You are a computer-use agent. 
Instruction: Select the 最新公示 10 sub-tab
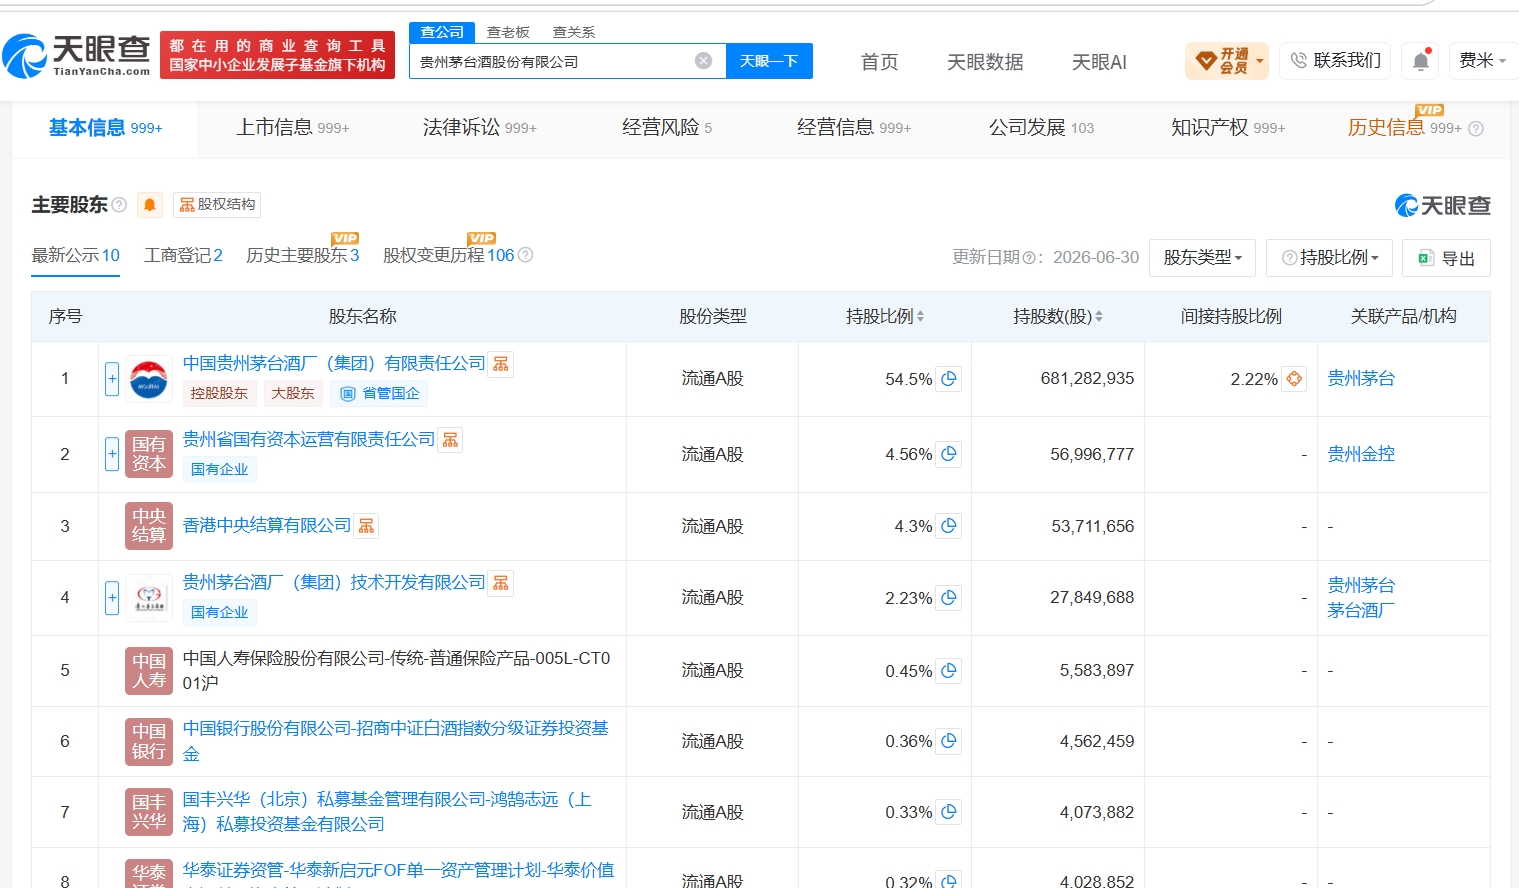pos(75,256)
